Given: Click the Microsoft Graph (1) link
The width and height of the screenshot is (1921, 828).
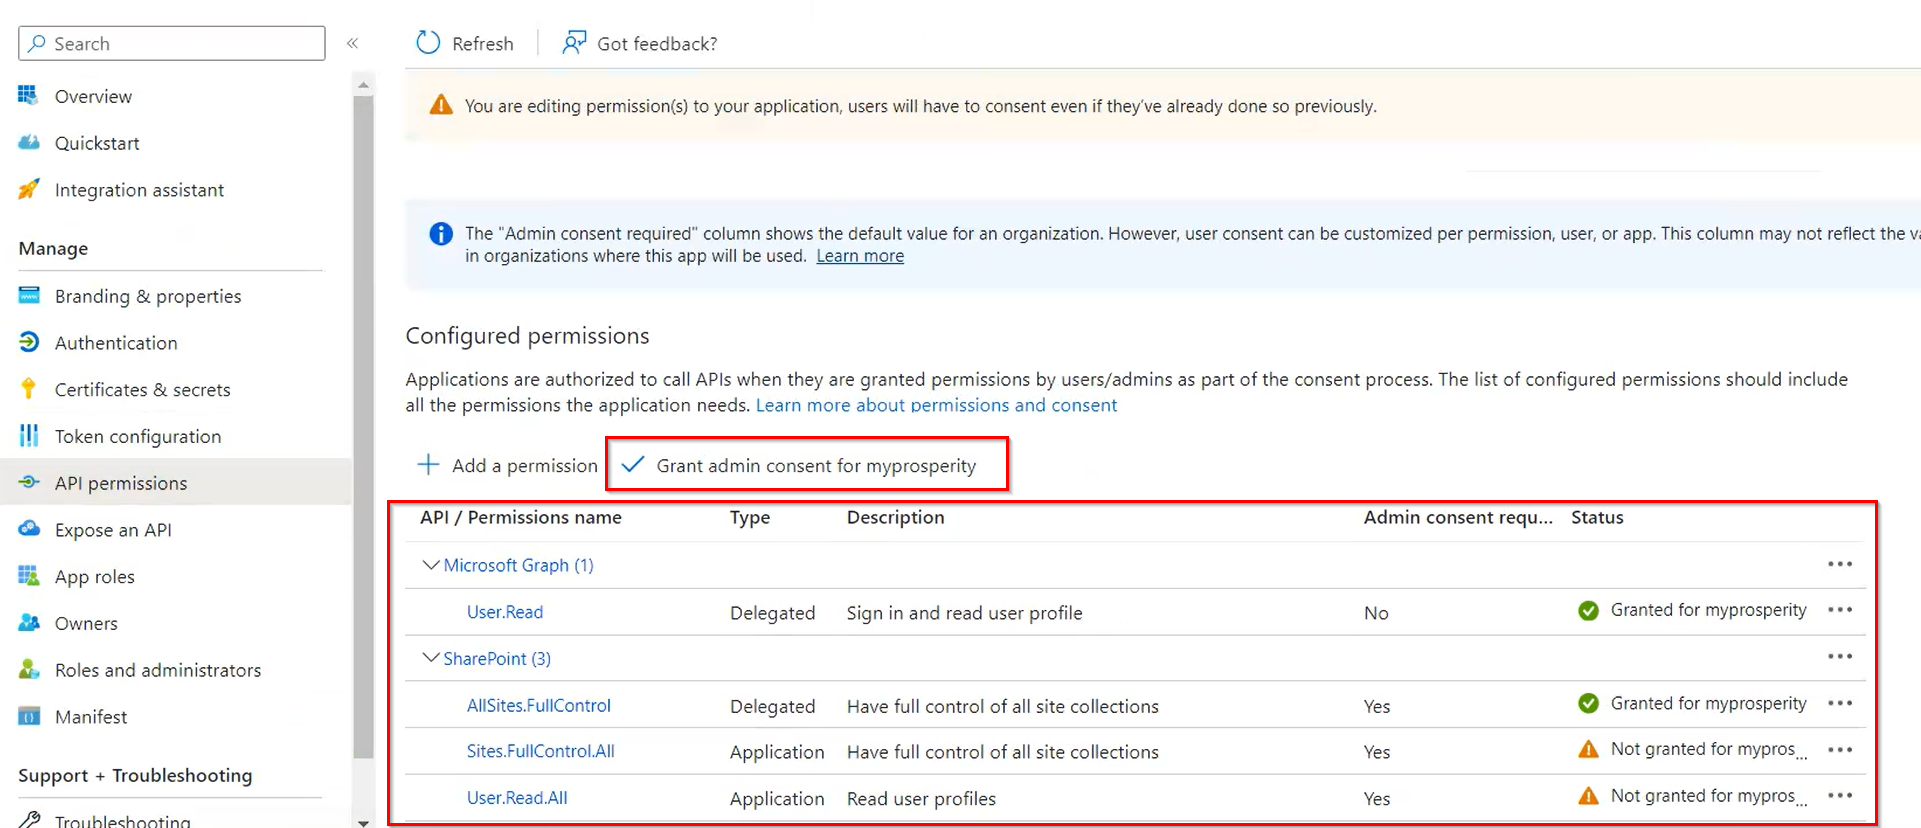Looking at the screenshot, I should [x=518, y=565].
